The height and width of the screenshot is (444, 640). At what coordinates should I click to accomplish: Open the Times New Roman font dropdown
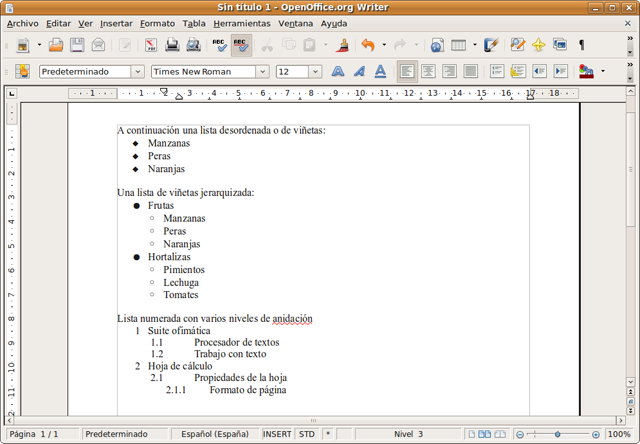(x=263, y=72)
